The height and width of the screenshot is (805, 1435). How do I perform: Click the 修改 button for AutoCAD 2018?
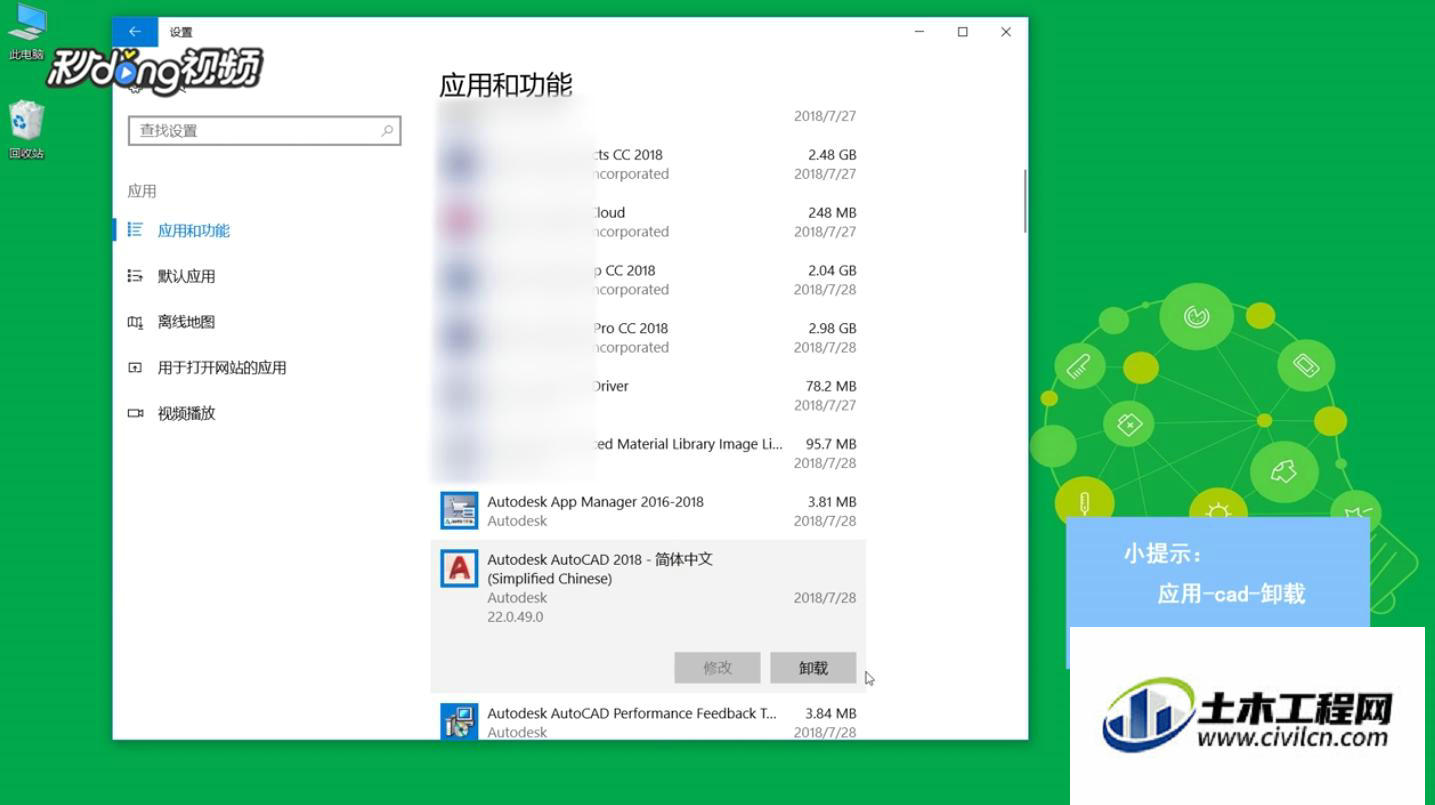[717, 668]
